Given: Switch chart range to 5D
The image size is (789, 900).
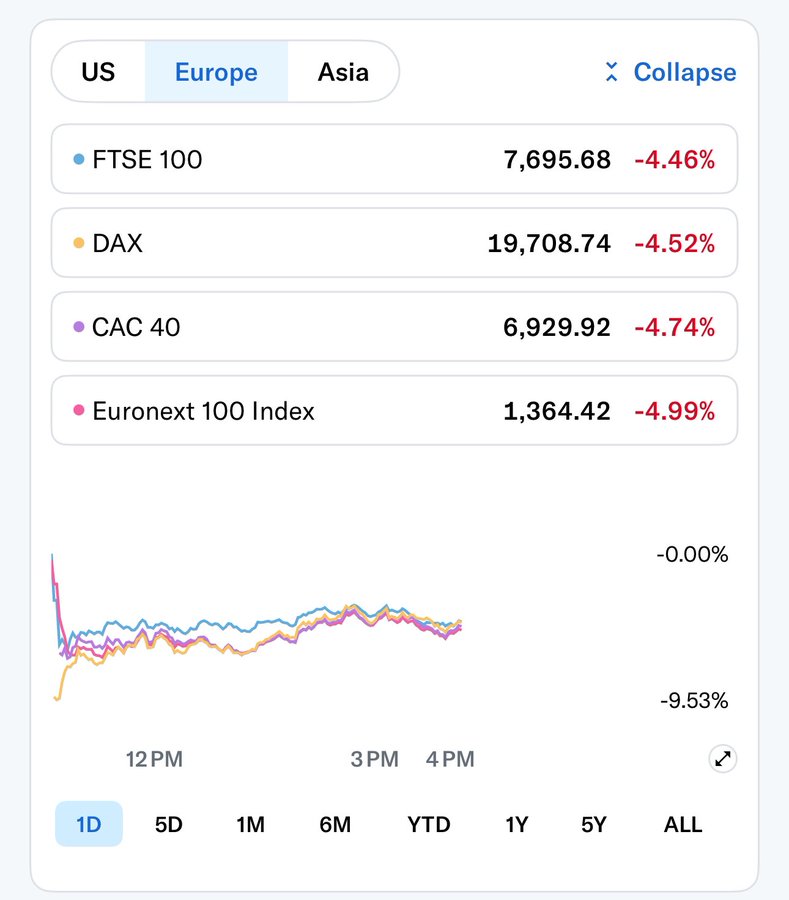Looking at the screenshot, I should pyautogui.click(x=169, y=825).
